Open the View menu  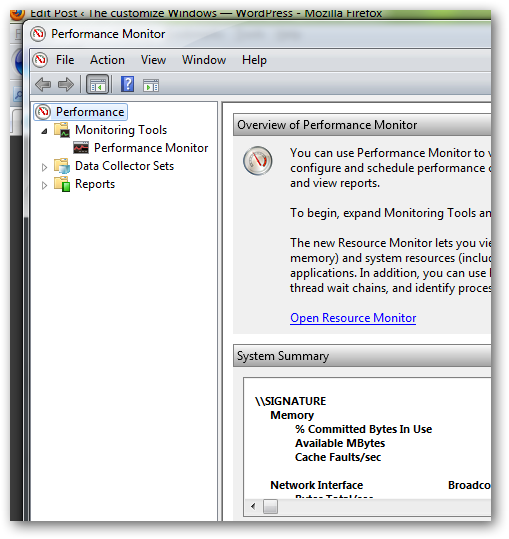click(x=153, y=60)
